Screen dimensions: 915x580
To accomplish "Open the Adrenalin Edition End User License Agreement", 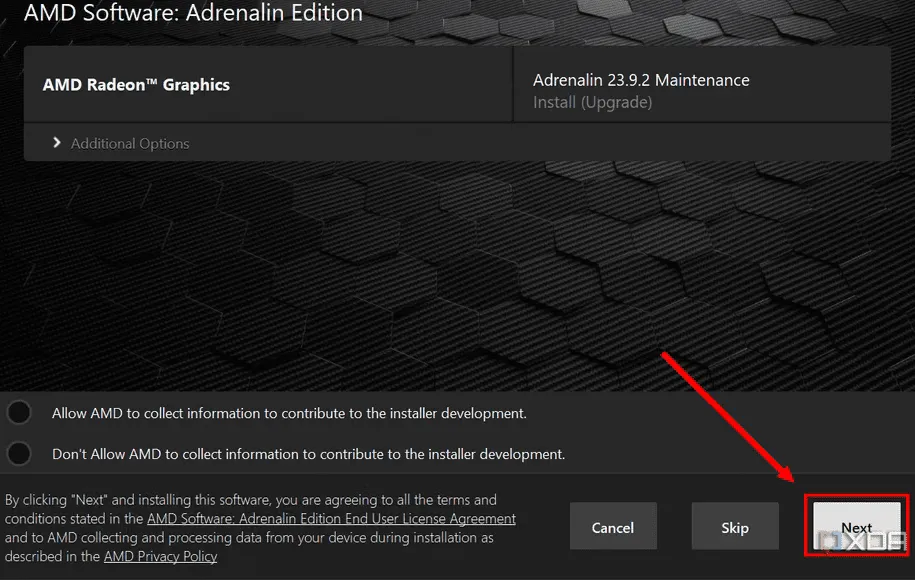I will [x=331, y=518].
